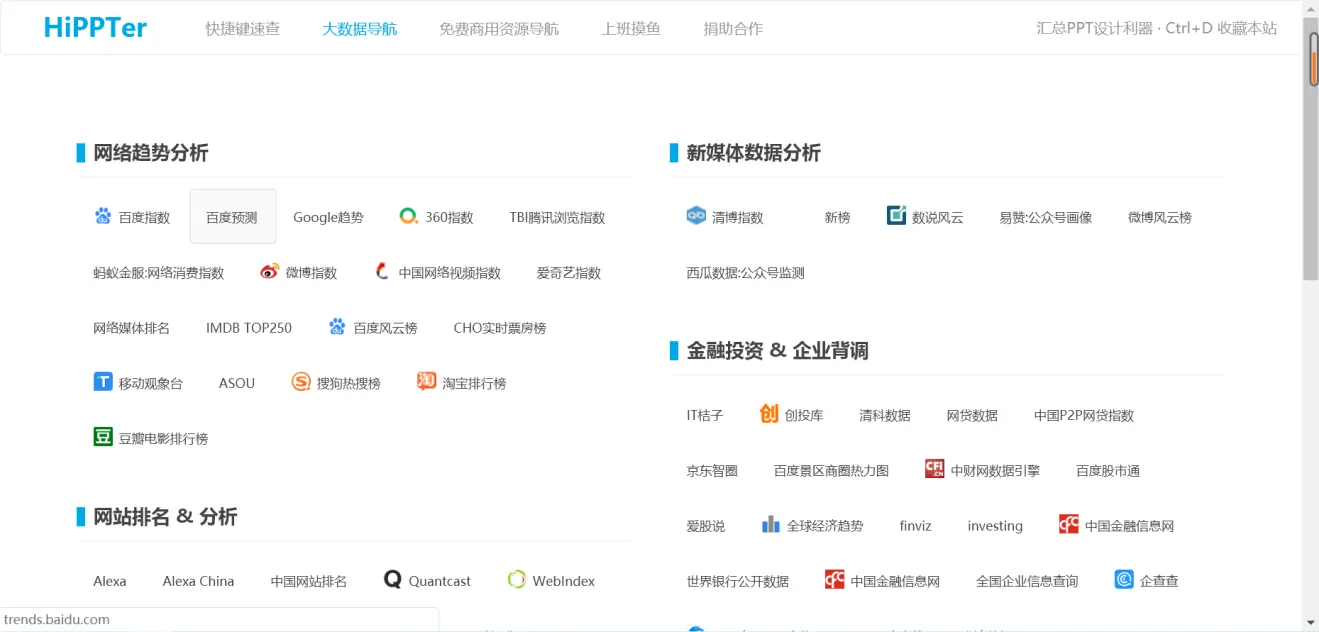Click icon of 中国金融信息网 beside investing
The image size is (1319, 632).
tap(1069, 524)
